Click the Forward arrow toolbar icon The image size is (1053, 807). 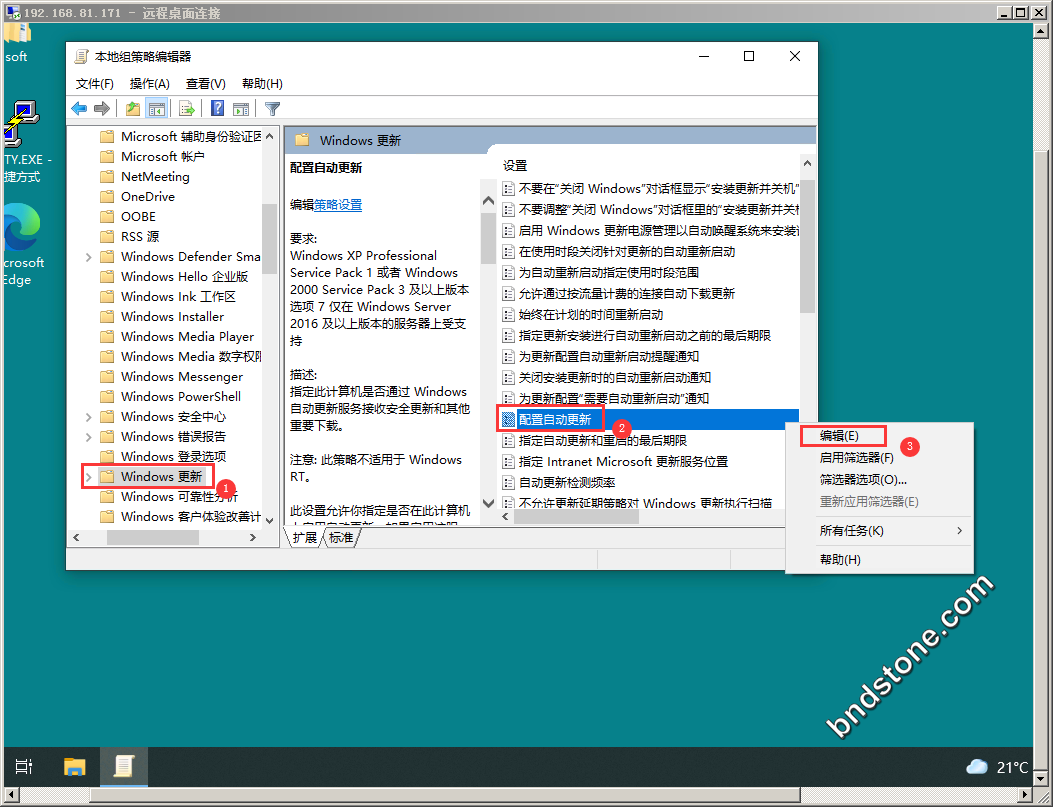[101, 109]
